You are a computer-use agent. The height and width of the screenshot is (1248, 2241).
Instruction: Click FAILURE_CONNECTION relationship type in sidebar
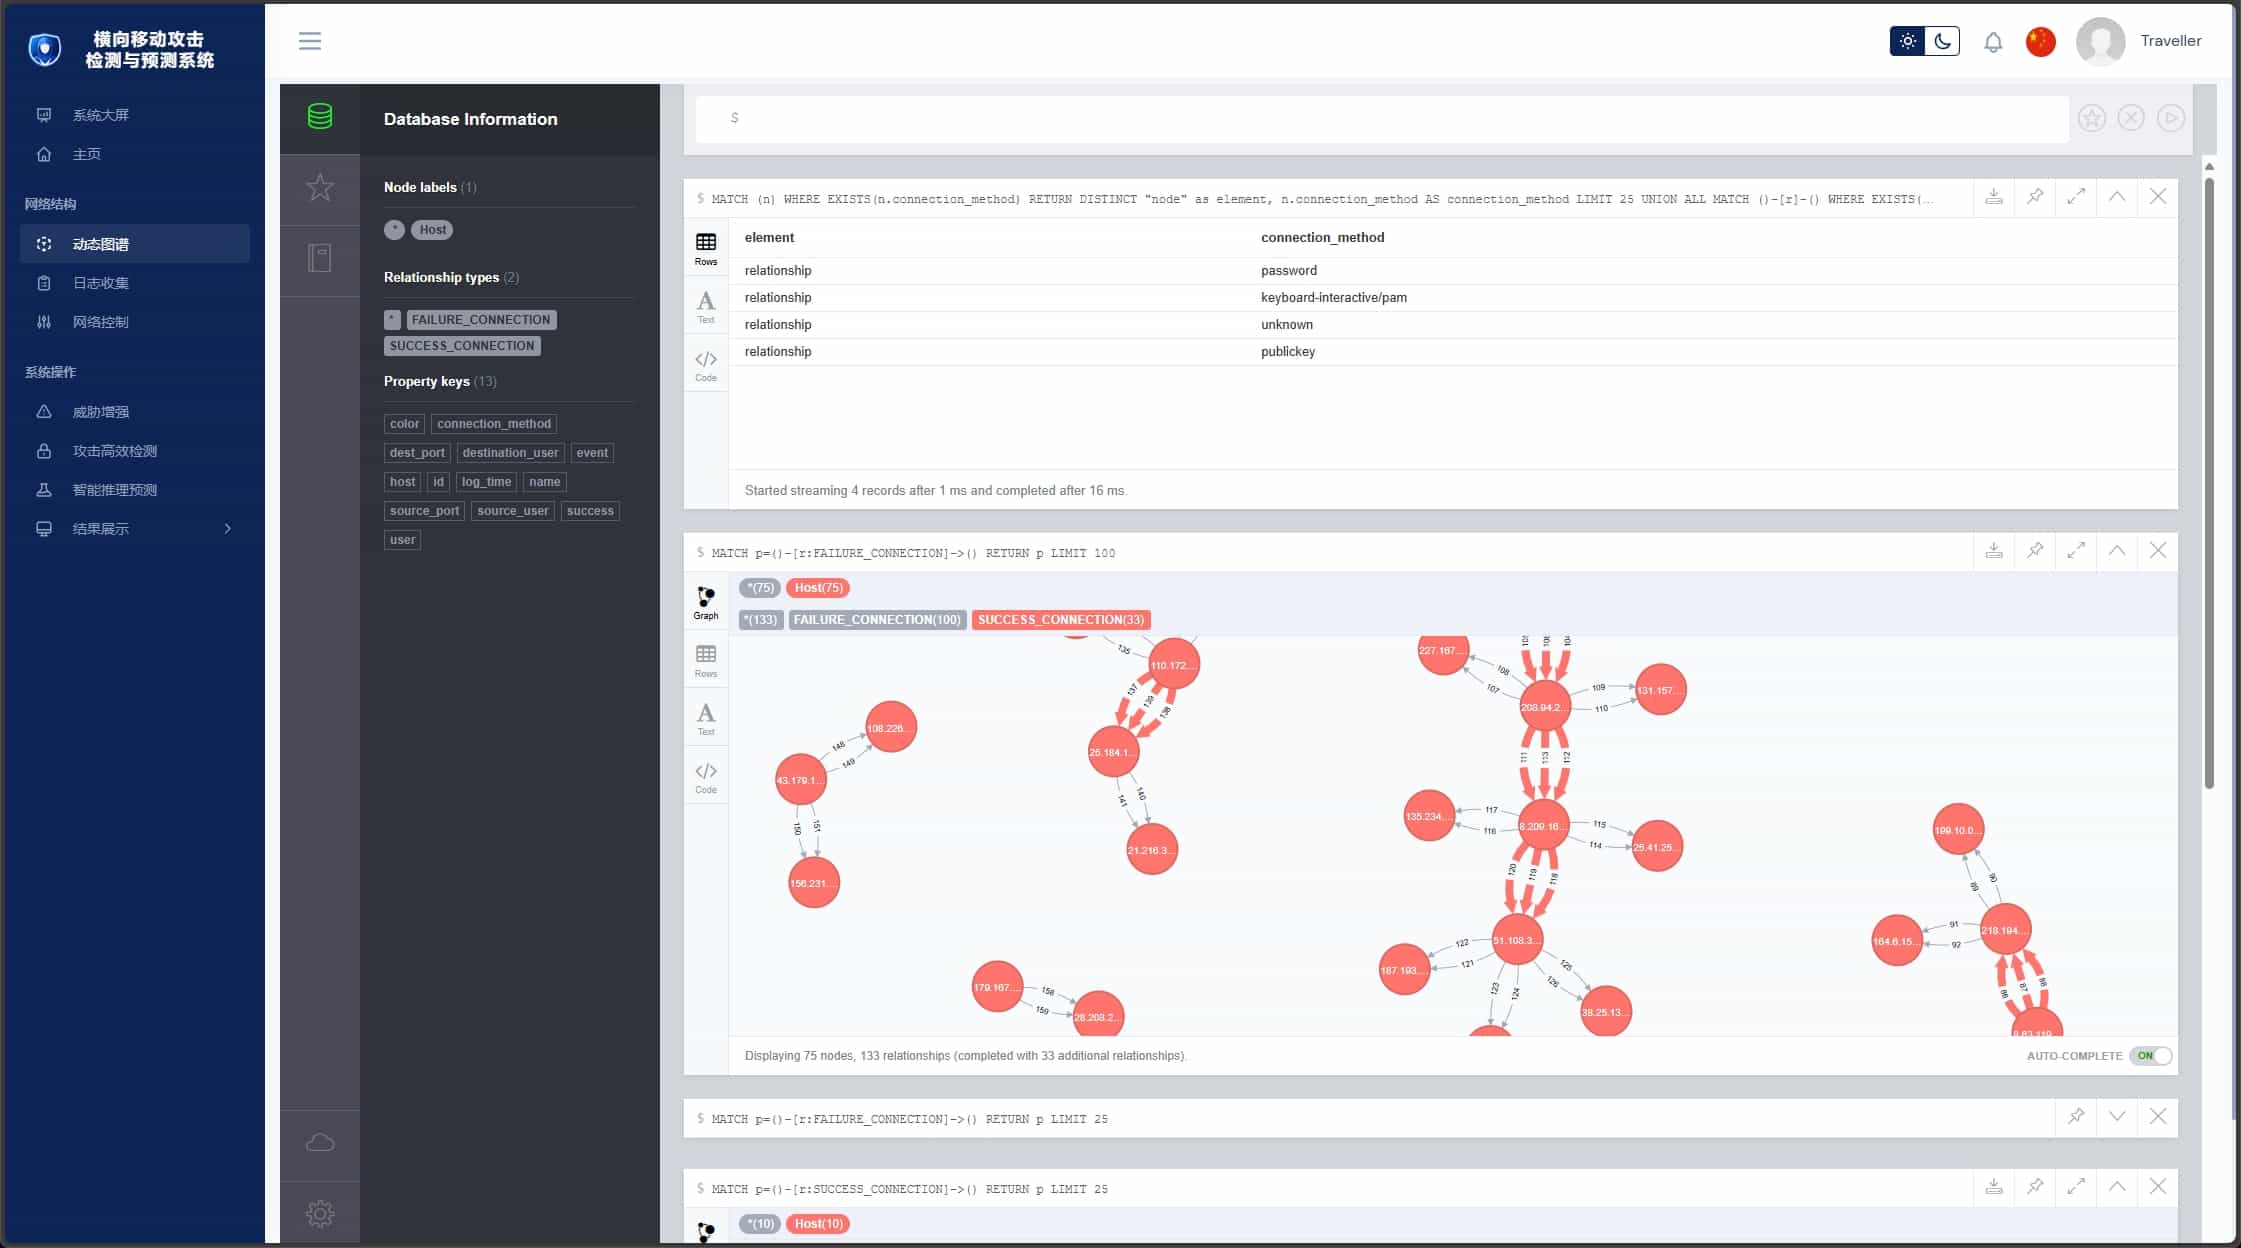(481, 320)
